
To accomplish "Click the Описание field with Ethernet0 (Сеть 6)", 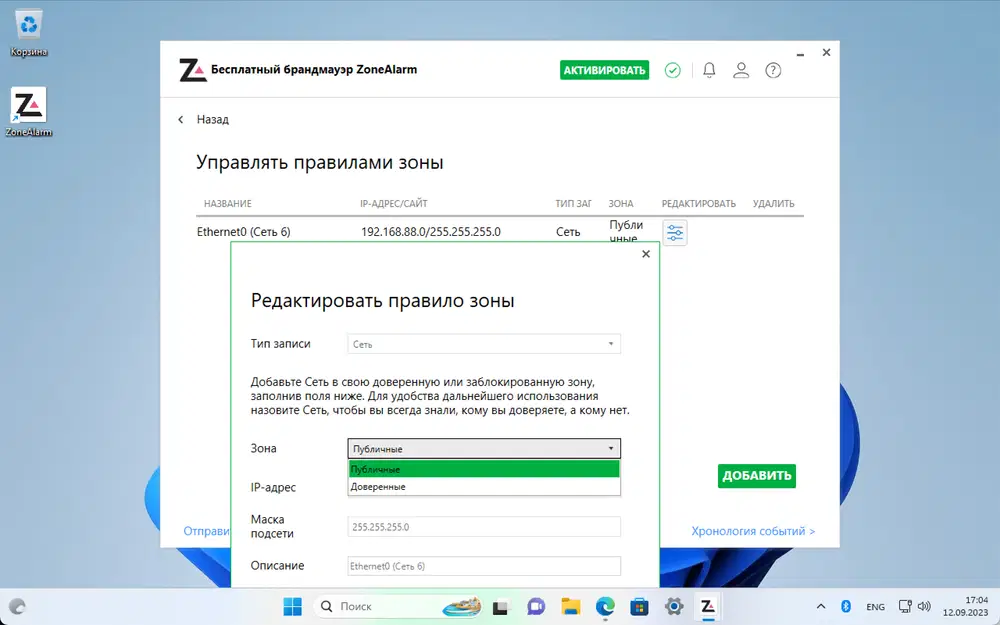I will pyautogui.click(x=484, y=566).
